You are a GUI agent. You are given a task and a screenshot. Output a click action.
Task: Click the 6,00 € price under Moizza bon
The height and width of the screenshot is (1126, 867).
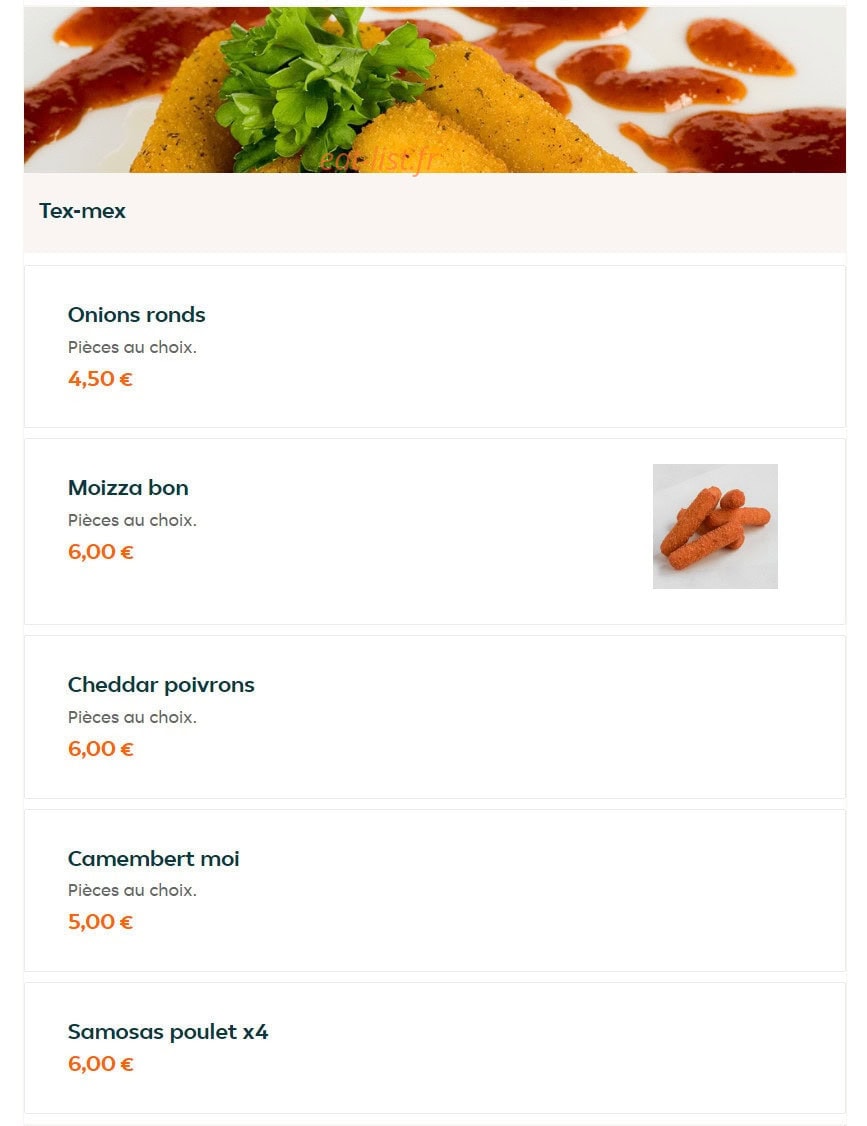[x=101, y=552]
